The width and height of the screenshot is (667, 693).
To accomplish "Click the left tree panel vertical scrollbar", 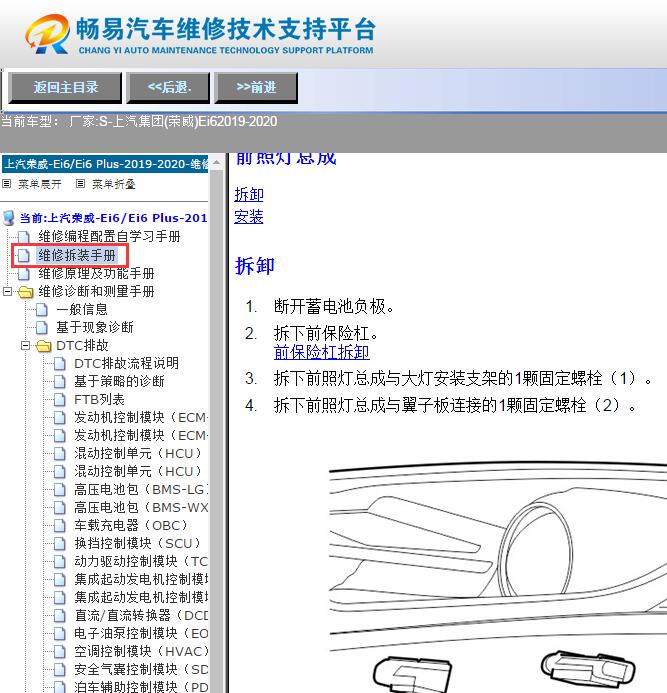I will (217, 424).
